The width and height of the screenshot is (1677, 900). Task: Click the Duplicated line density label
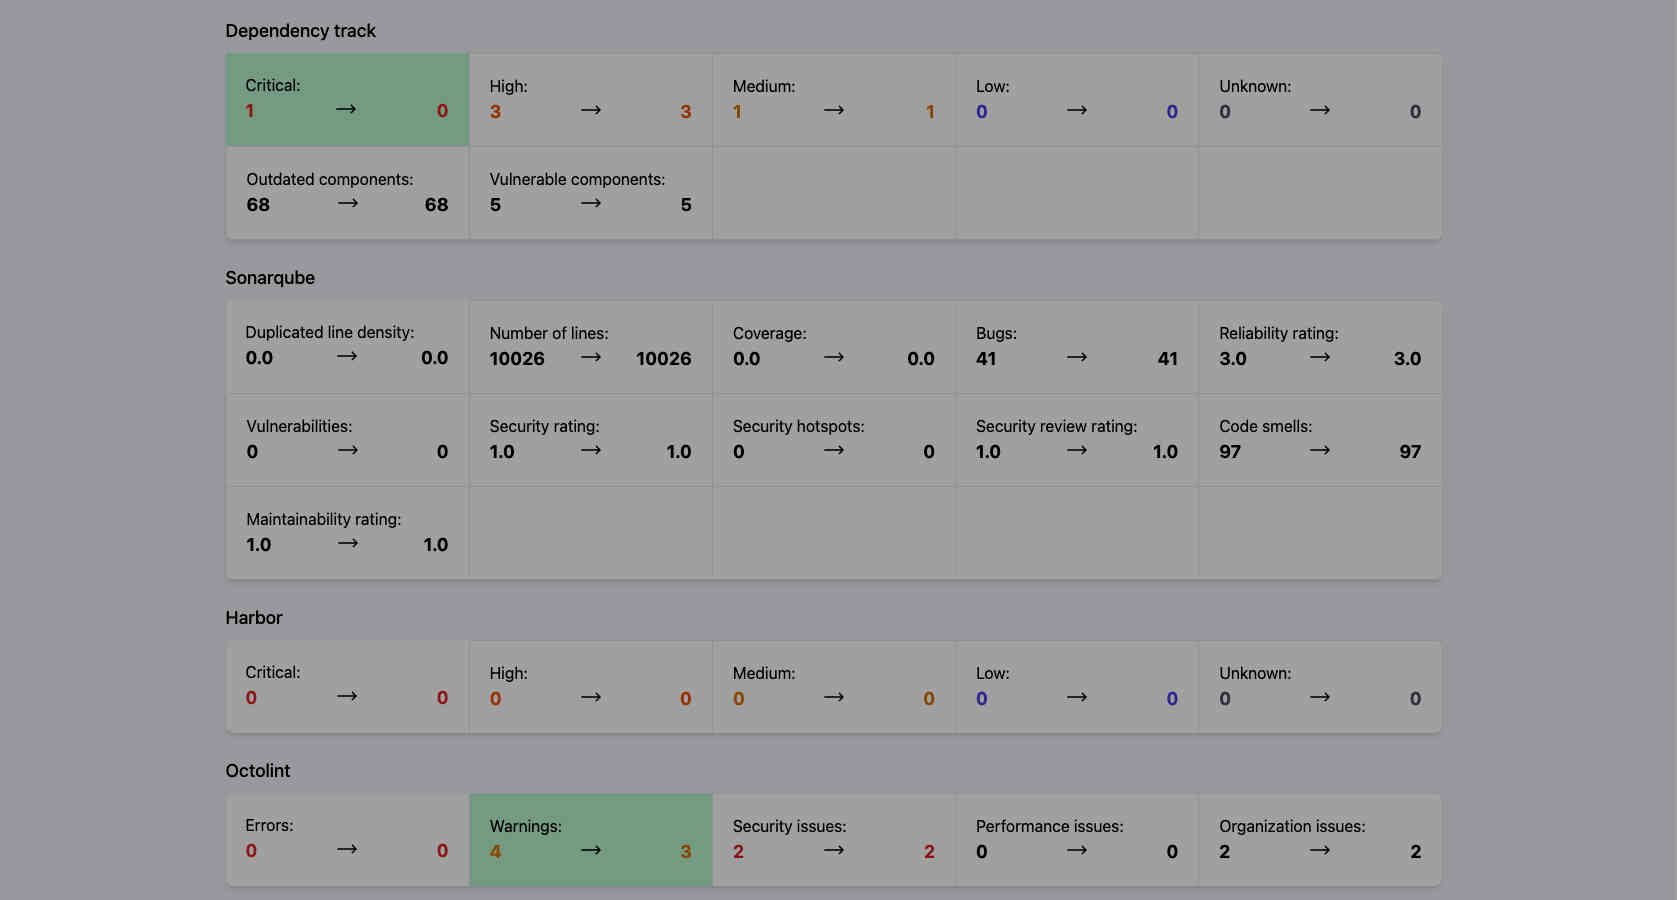(329, 332)
